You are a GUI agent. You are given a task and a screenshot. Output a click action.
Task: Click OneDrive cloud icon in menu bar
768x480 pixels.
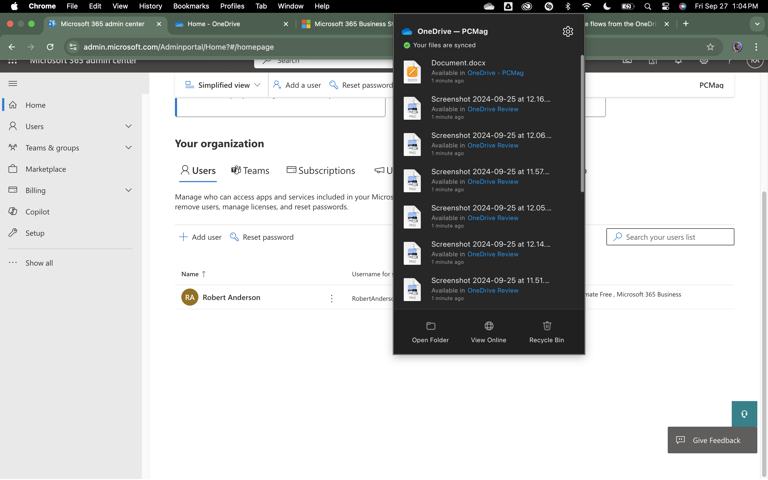click(489, 6)
